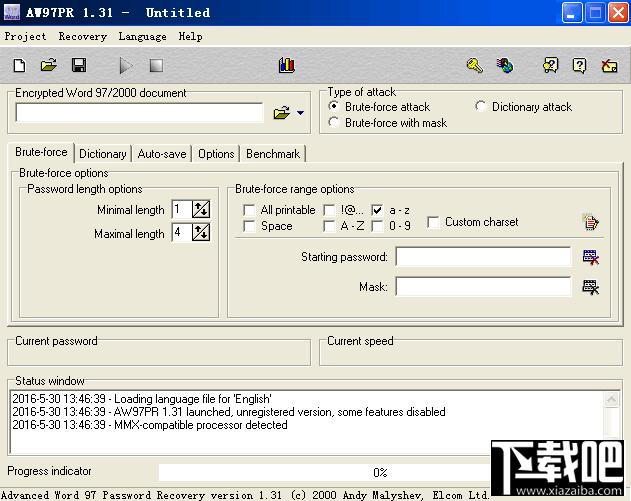
Task: Open the Help menu
Action: [190, 37]
